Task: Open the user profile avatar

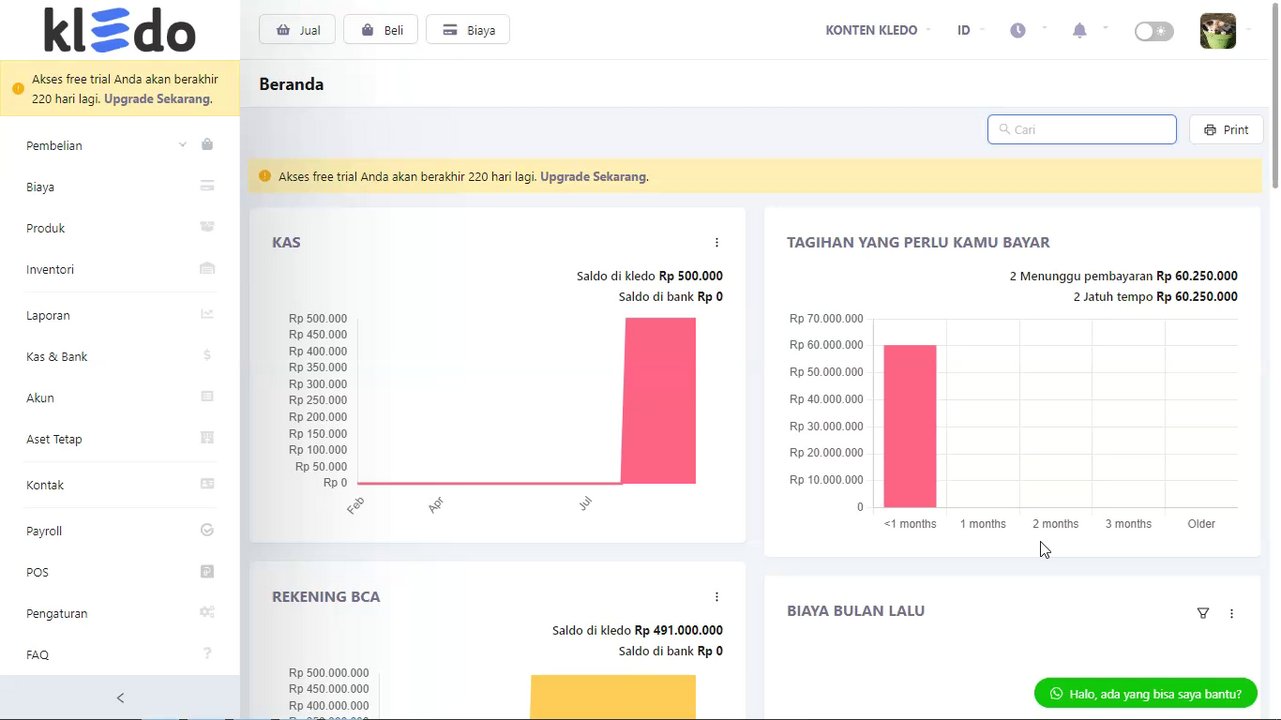Action: coord(1218,31)
